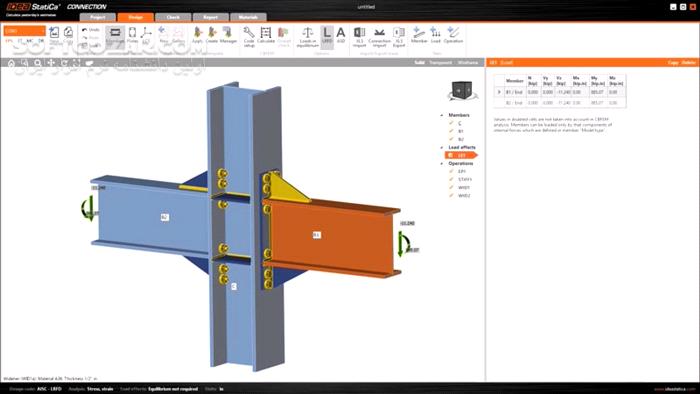This screenshot has width=700, height=394.
Task: Click home view icon in viewport toolbar
Action: click(x=11, y=63)
